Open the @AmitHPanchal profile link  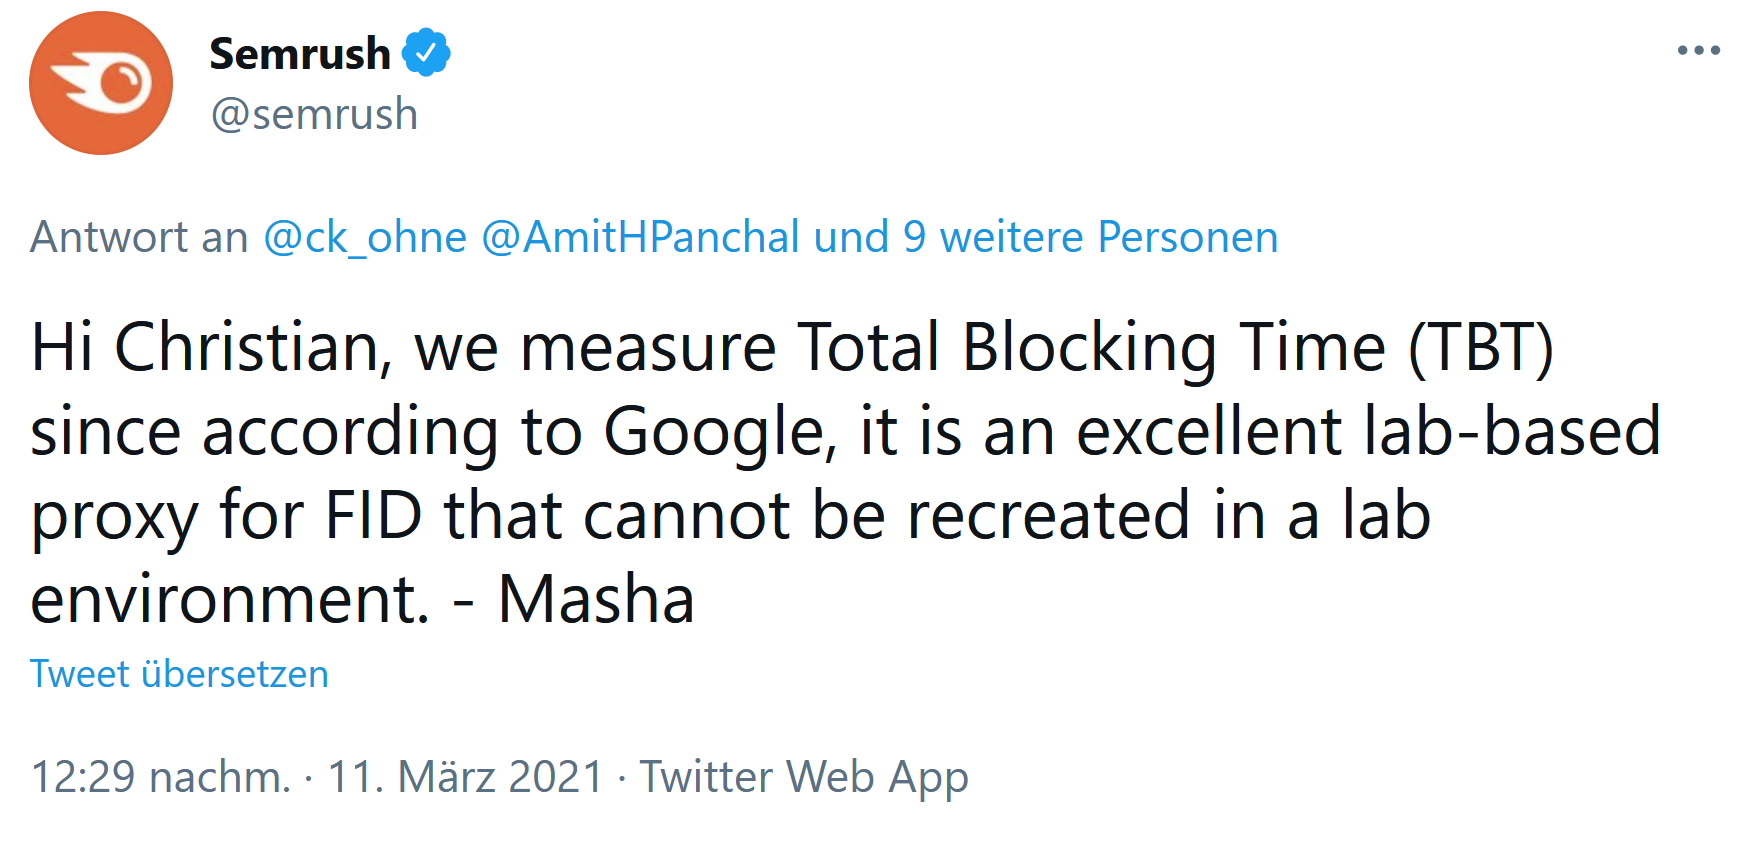pos(638,237)
